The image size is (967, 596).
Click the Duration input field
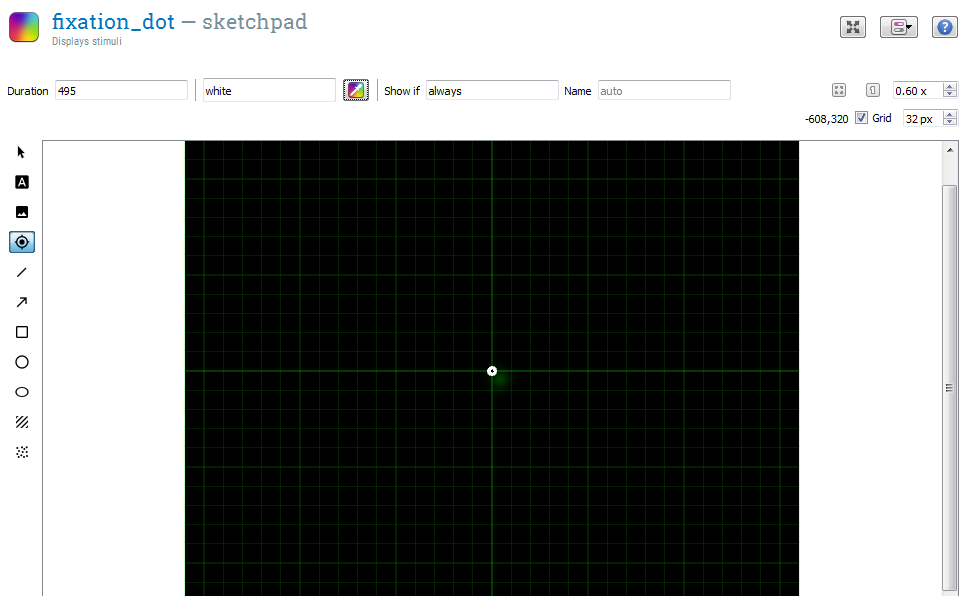121,91
